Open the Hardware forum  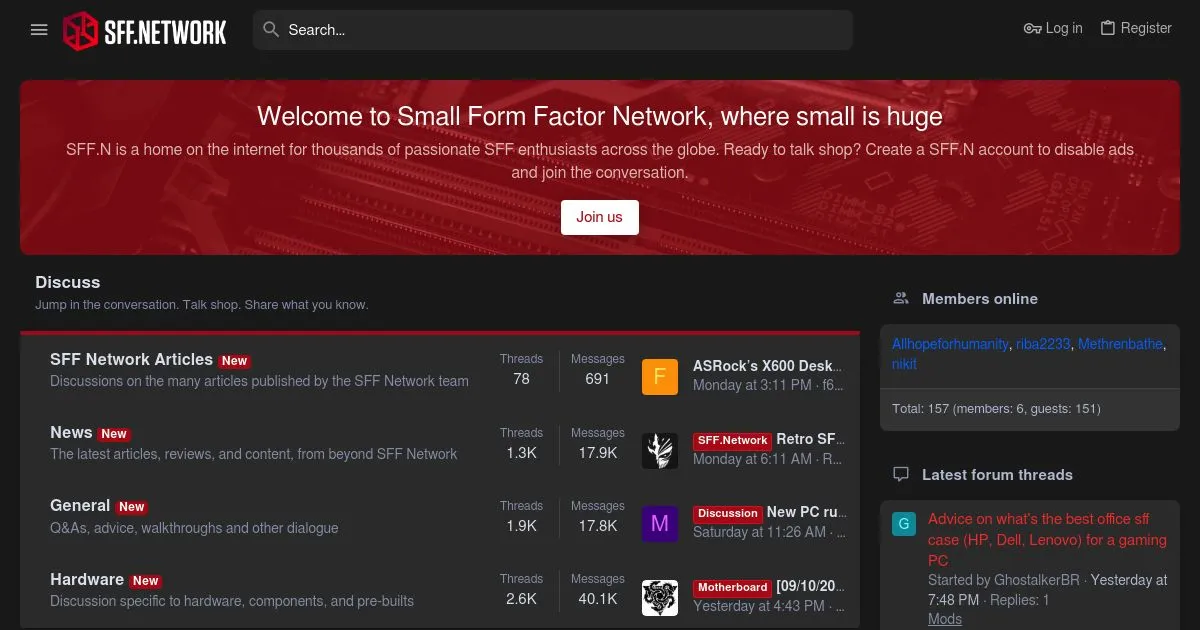[x=87, y=579]
